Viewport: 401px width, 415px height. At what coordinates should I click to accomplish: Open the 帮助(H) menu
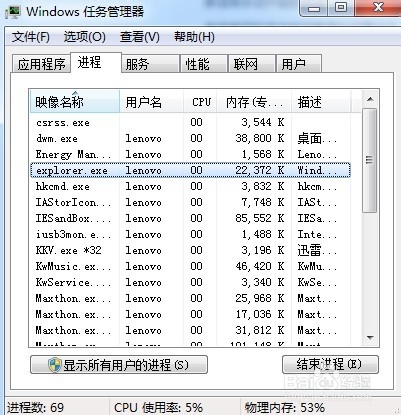(x=194, y=37)
